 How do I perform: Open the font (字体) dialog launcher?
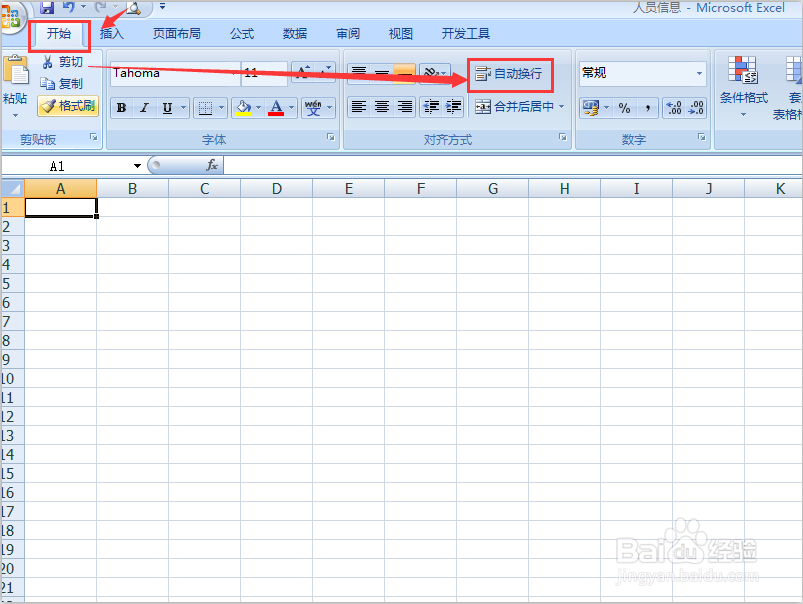[x=331, y=137]
